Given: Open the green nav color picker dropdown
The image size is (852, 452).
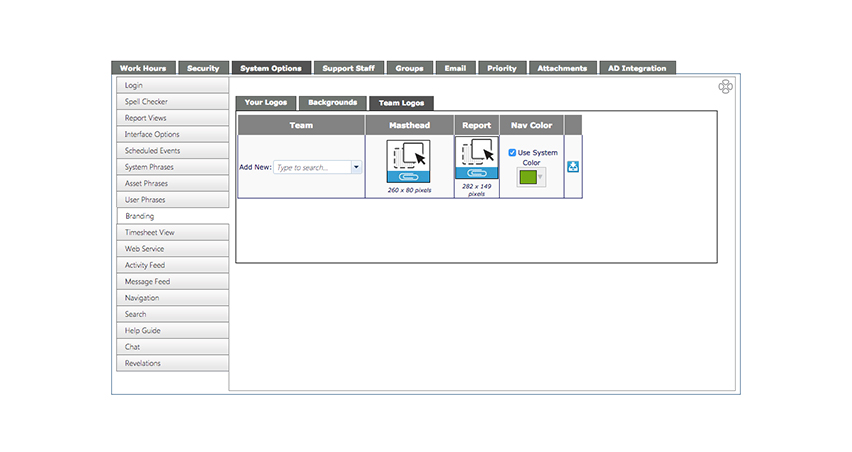Looking at the screenshot, I should click(531, 177).
